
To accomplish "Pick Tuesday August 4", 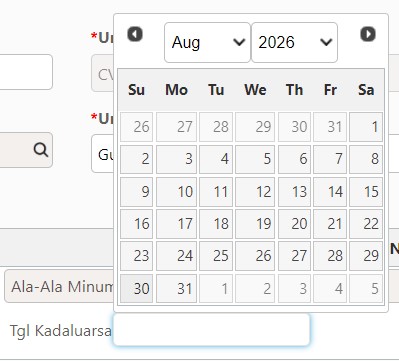I will tap(216, 159).
